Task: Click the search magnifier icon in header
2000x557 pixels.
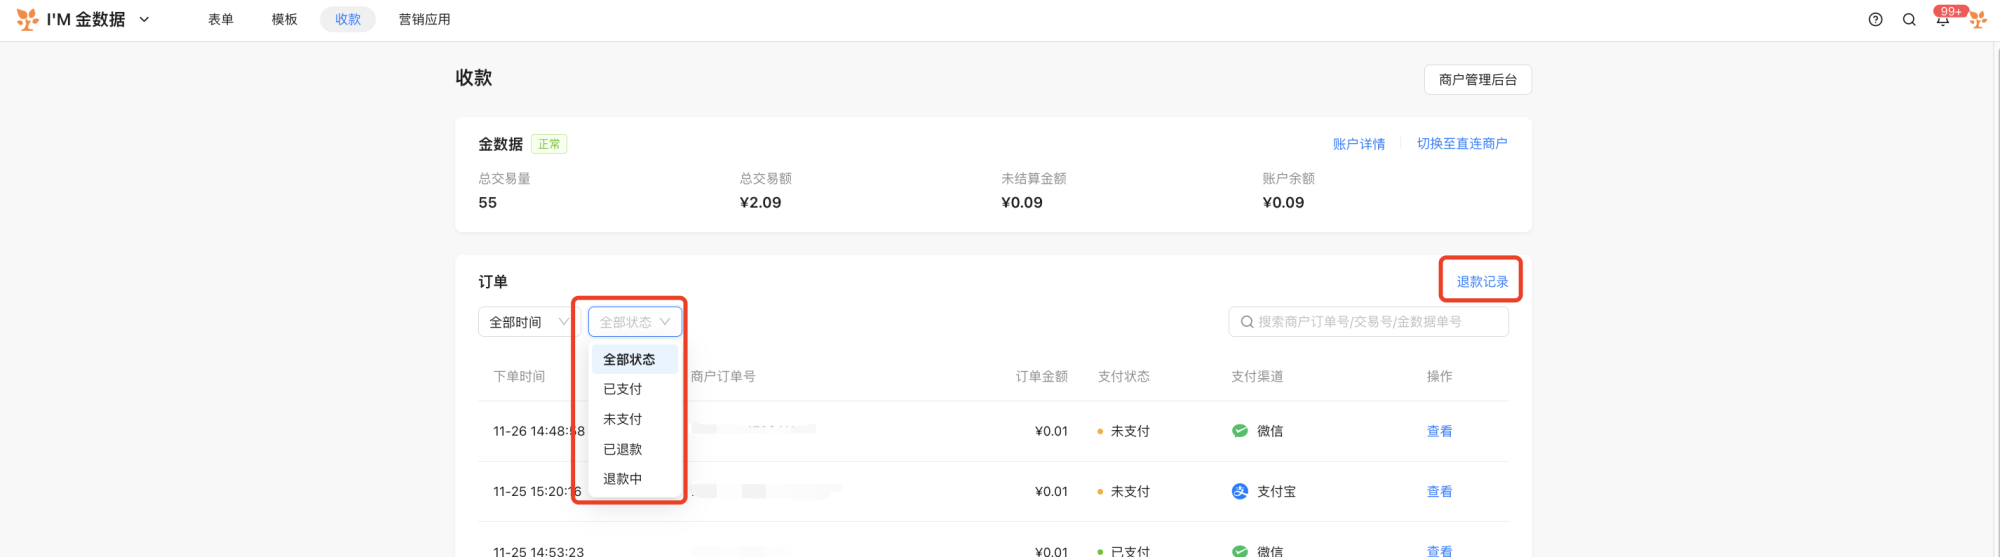Action: pyautogui.click(x=1909, y=19)
